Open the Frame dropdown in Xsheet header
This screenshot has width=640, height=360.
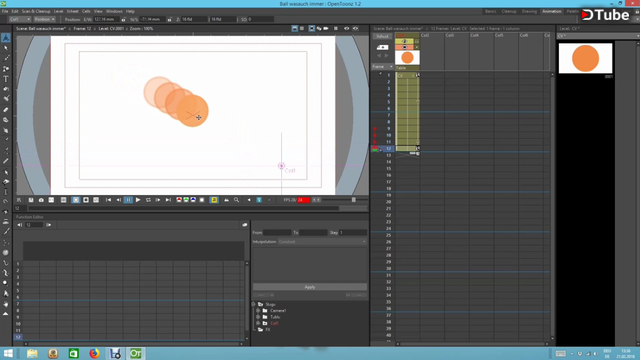pos(382,67)
